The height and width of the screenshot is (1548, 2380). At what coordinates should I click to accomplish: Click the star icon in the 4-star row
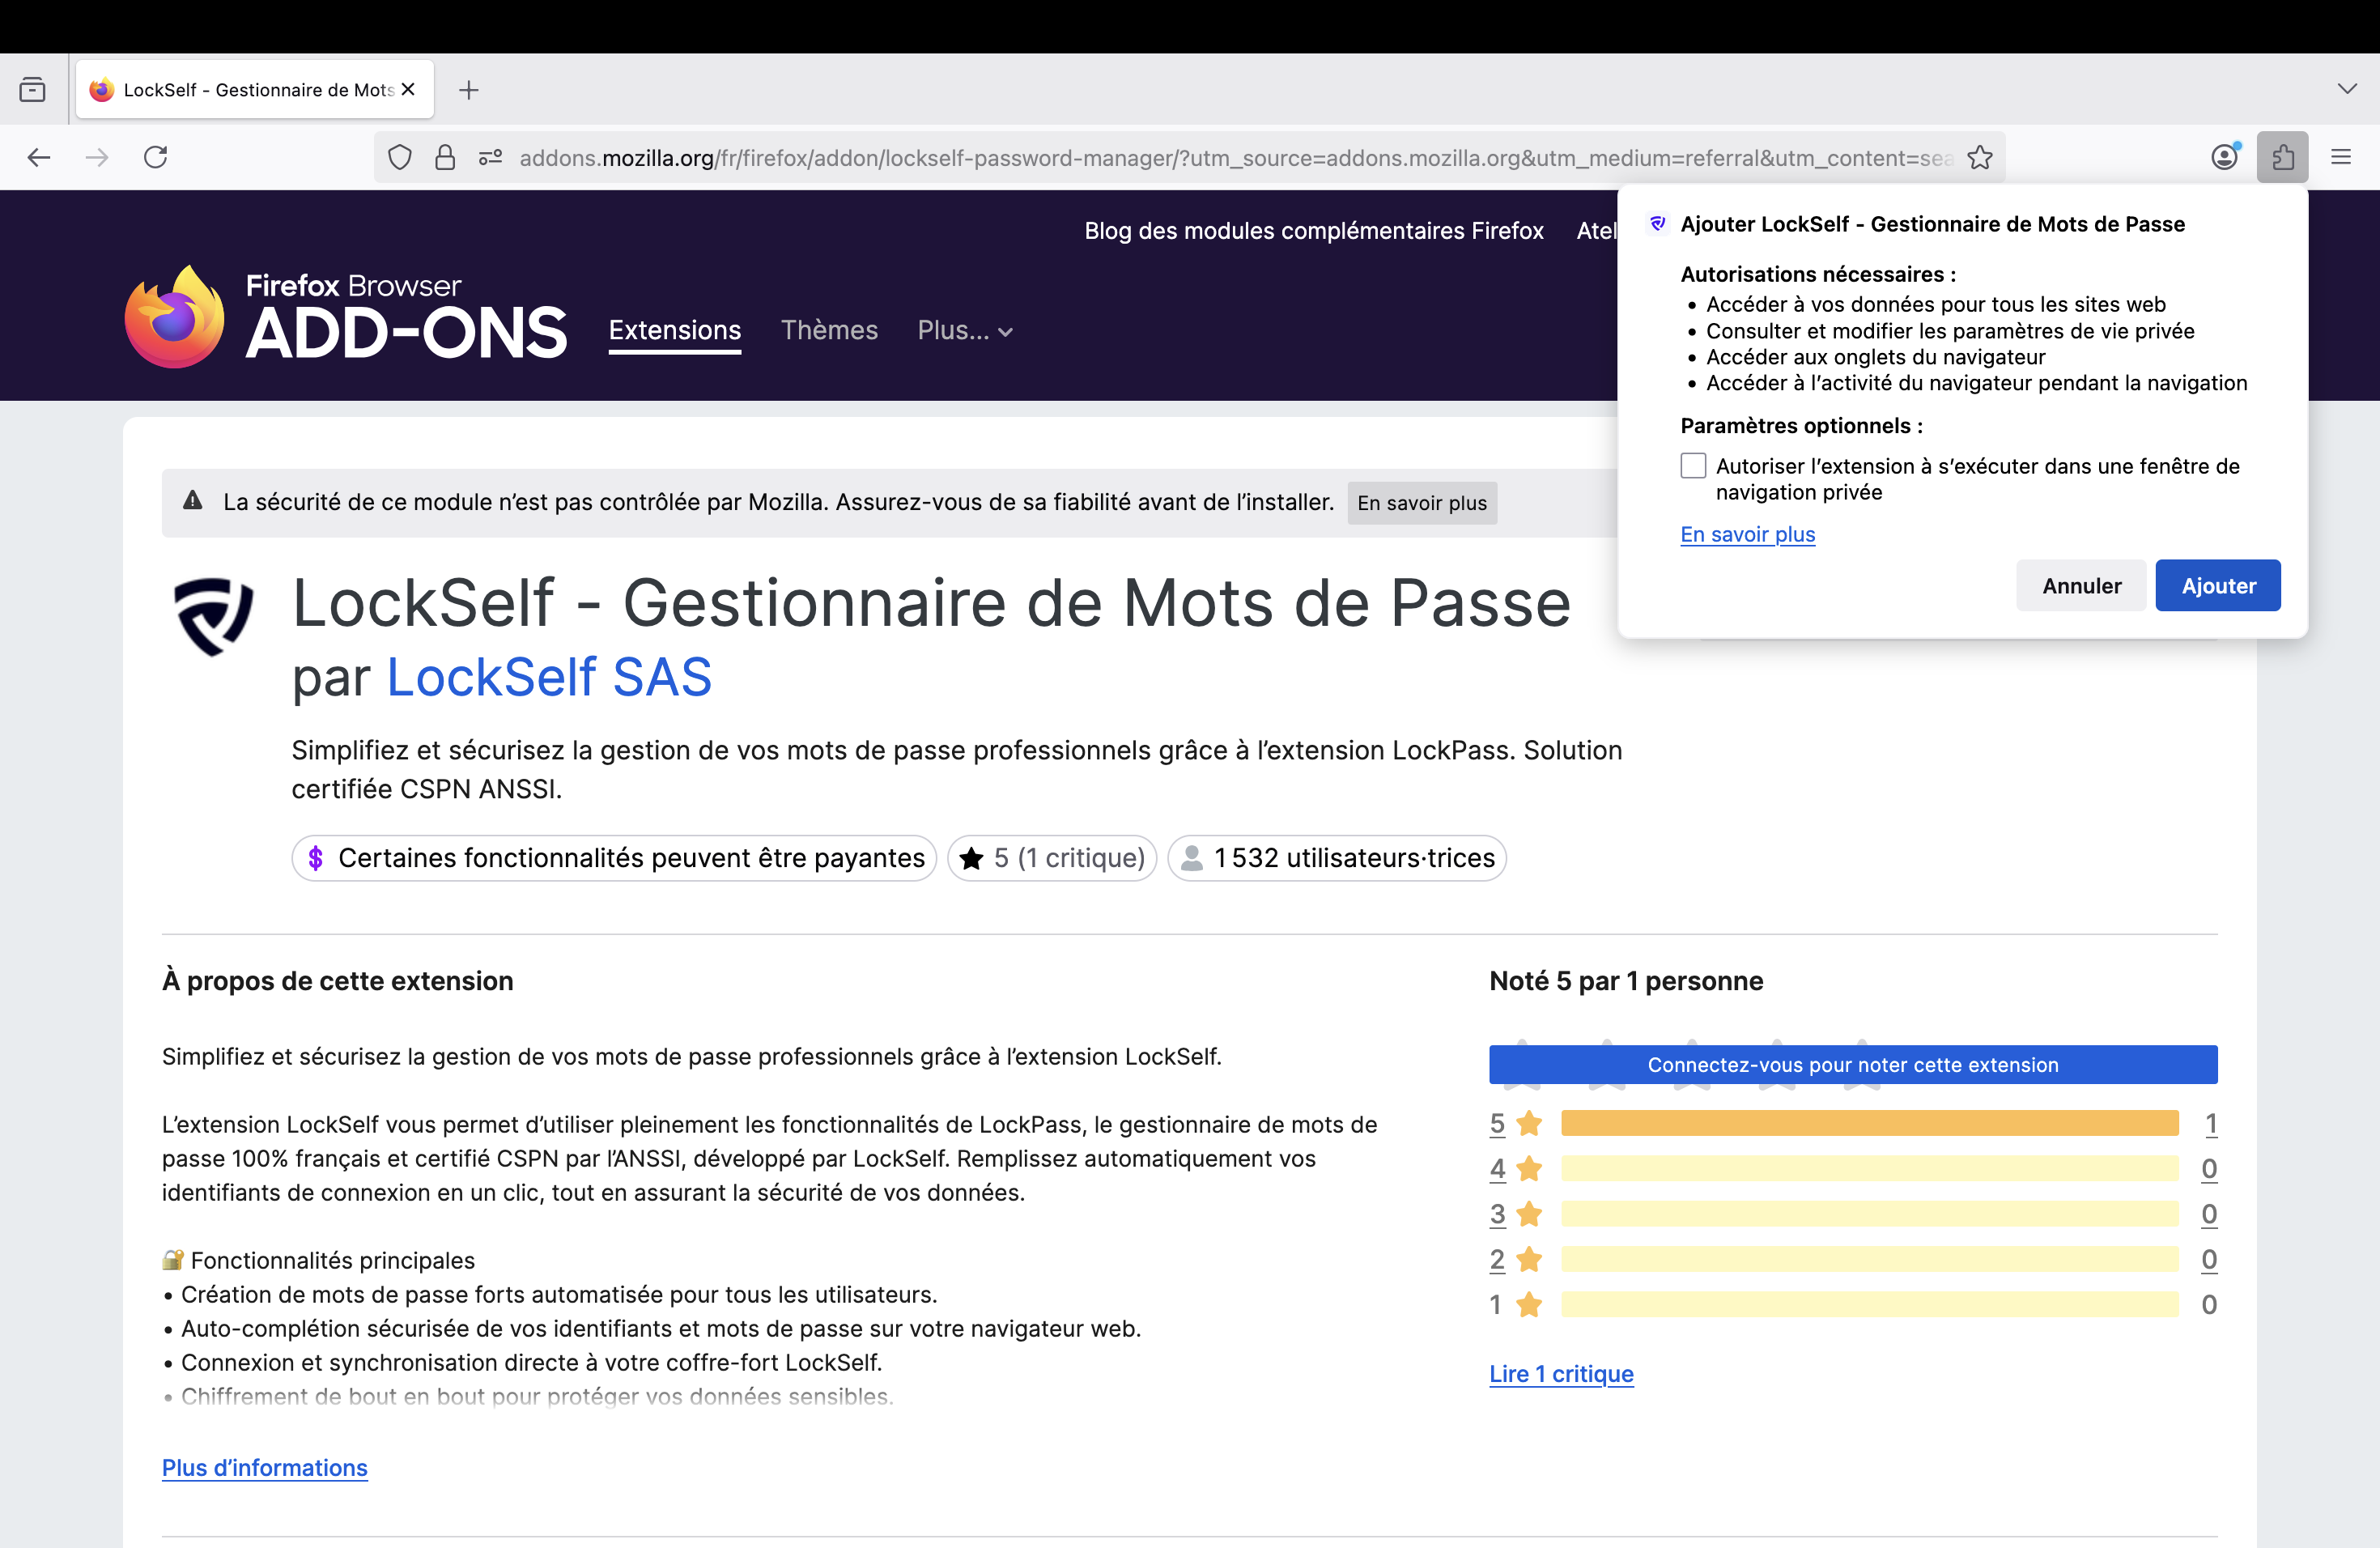pyautogui.click(x=1529, y=1169)
